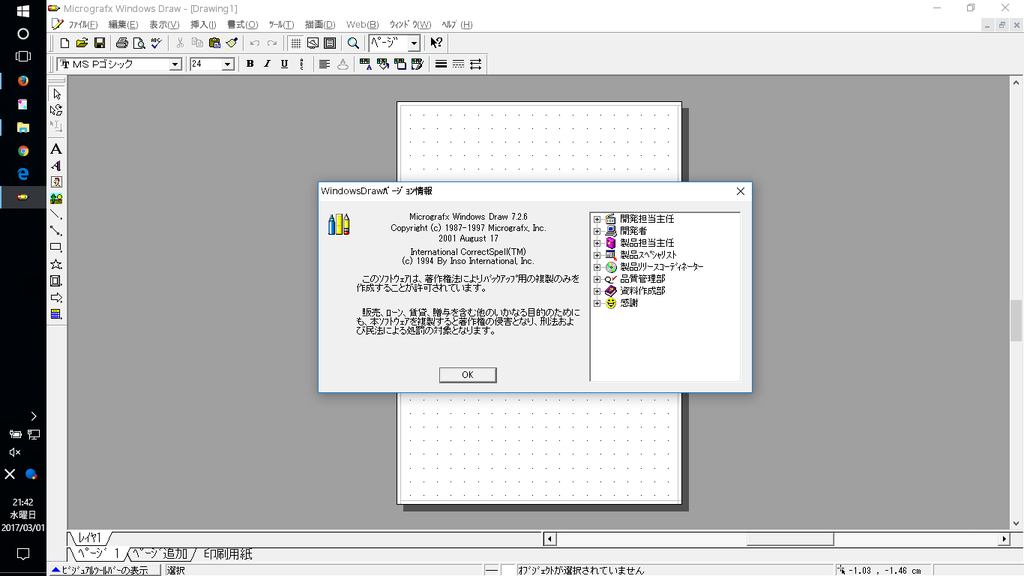Viewport: 1024px width, 576px height.
Task: Expand the 資料作成部 tree node
Action: tap(597, 291)
